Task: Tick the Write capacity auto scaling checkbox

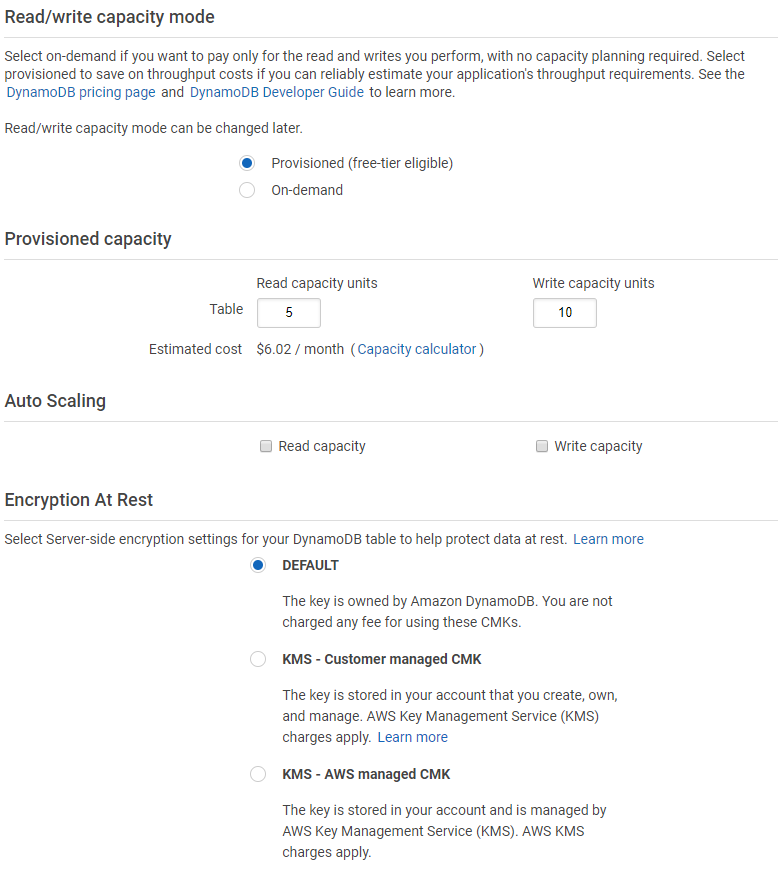Action: point(542,446)
